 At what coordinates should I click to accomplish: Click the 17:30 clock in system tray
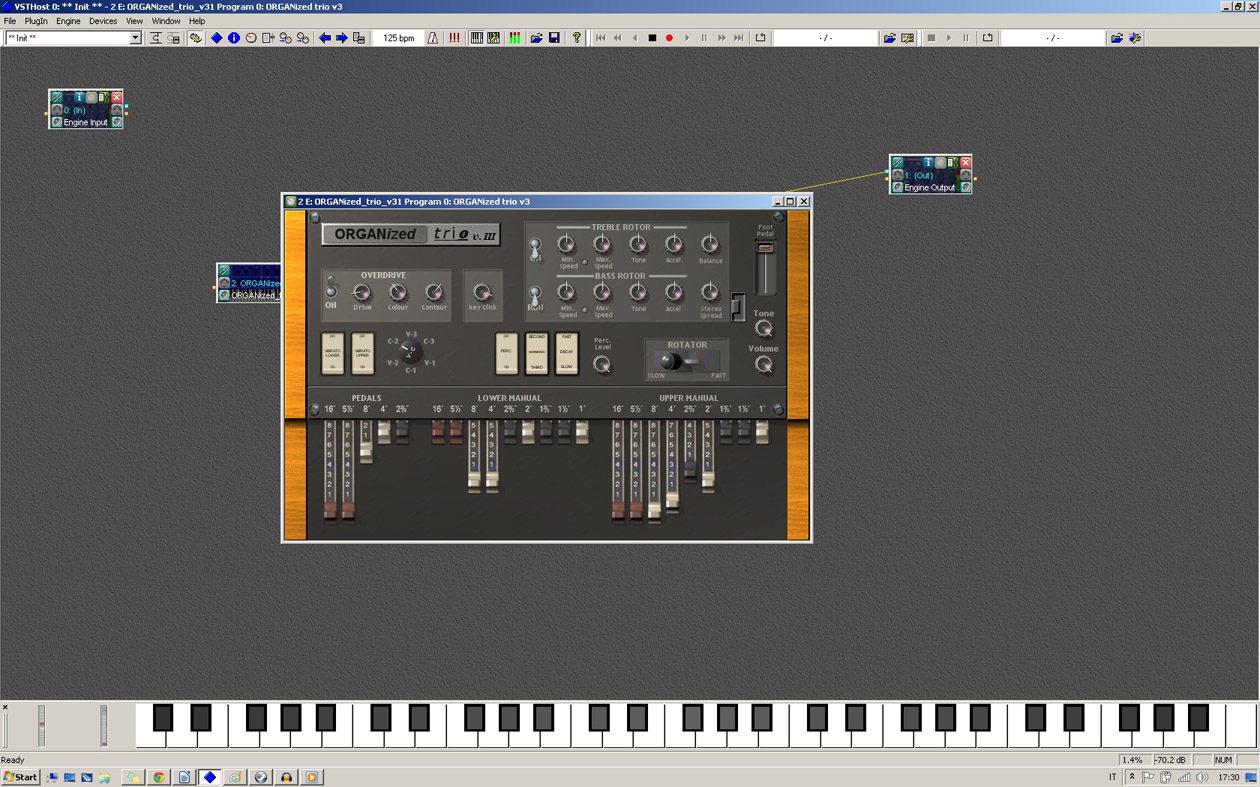[1229, 777]
